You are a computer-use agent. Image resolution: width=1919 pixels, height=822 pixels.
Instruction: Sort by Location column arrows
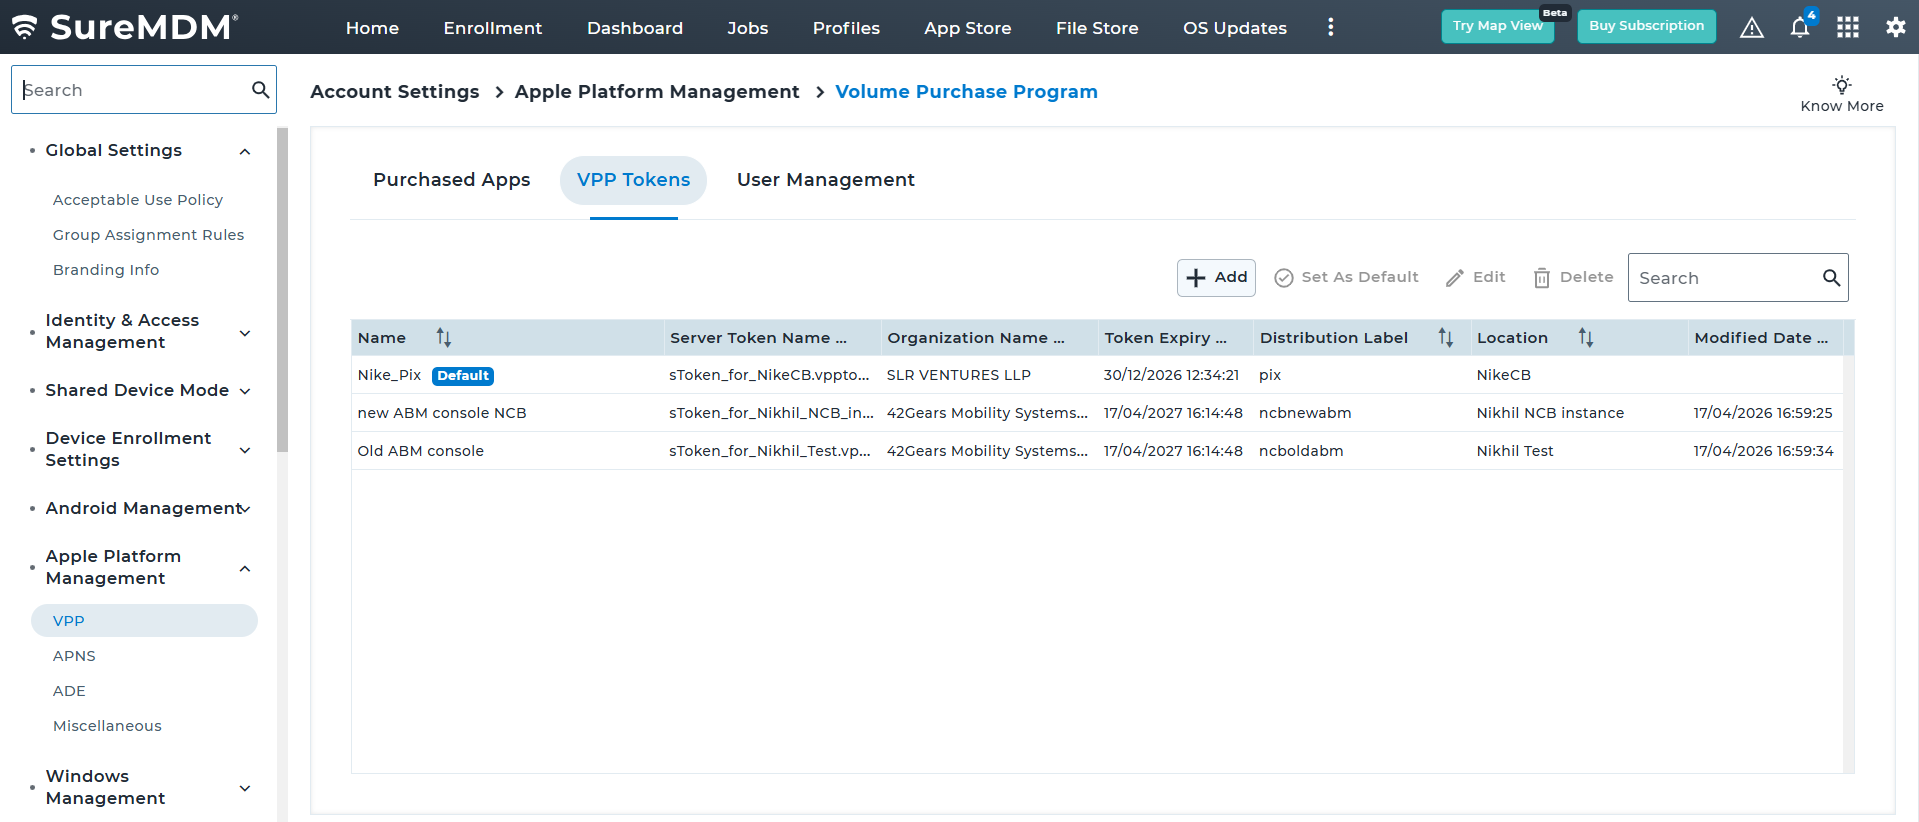(1585, 338)
